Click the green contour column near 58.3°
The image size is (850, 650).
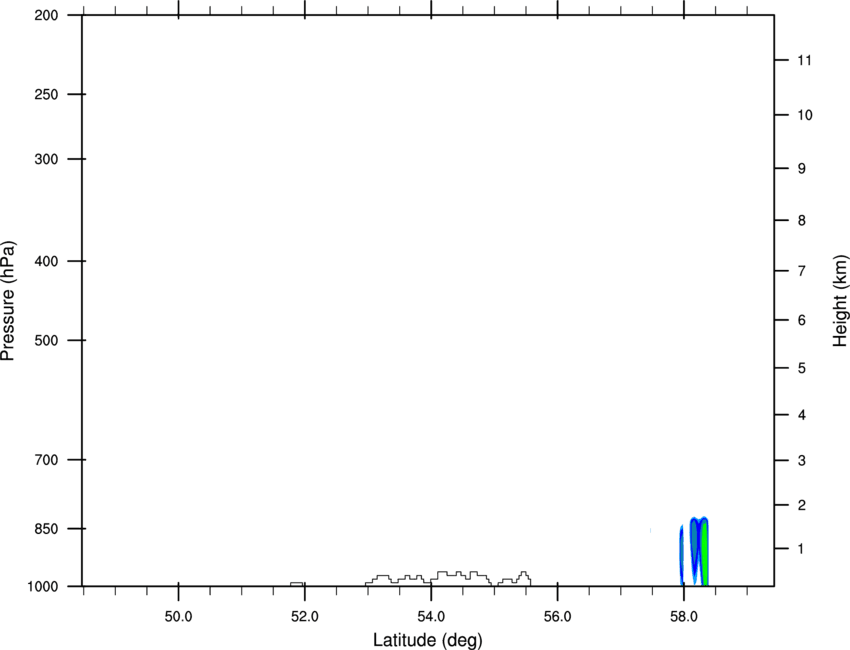click(x=704, y=553)
